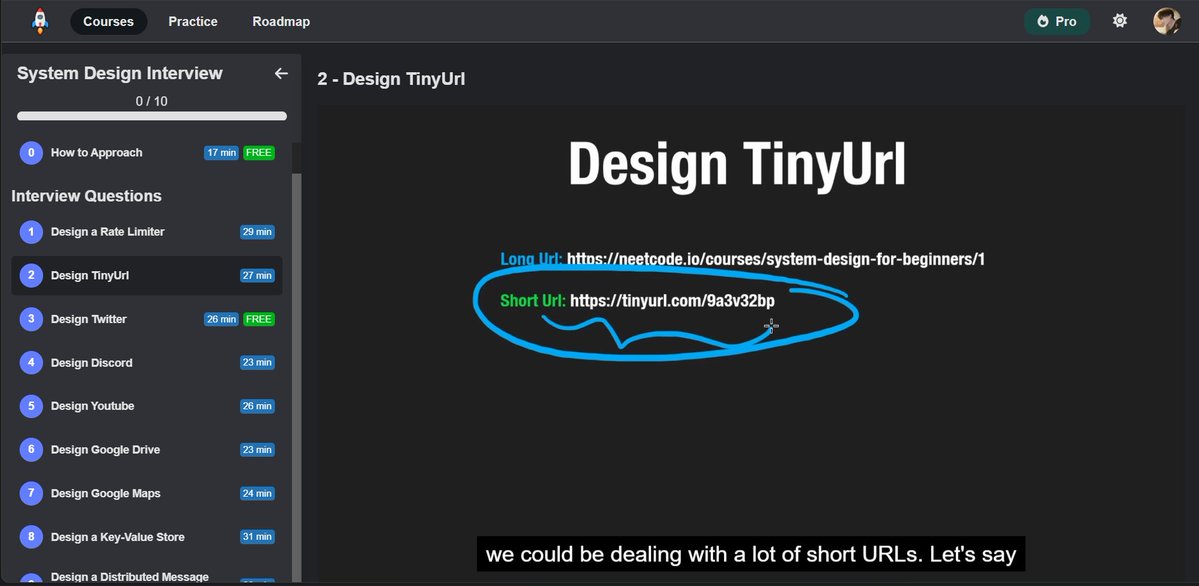Screen dimensions: 1199x586
Task: Open the settings gear in top bar
Action: coord(1120,20)
